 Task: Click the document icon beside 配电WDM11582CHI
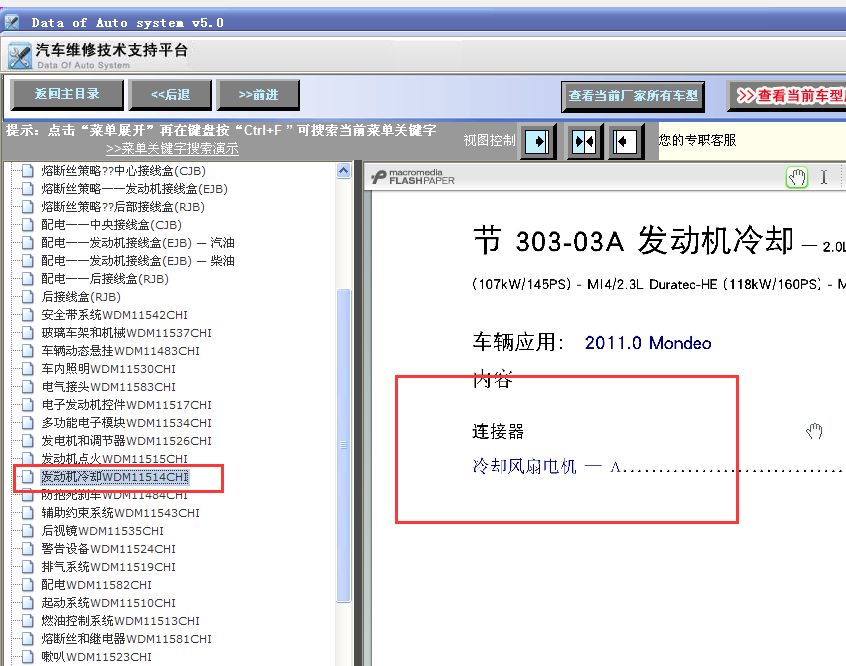tap(28, 585)
